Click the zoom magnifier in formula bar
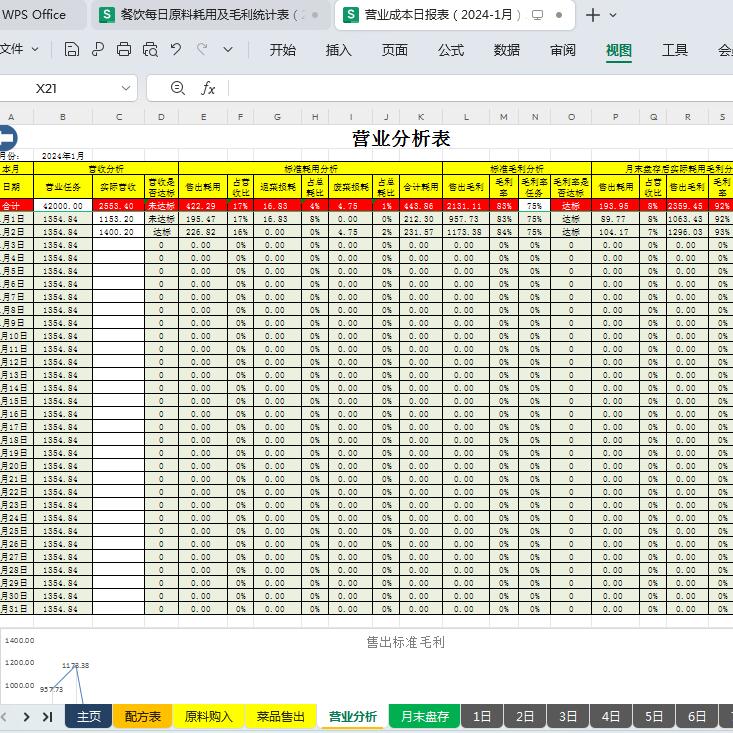The width and height of the screenshot is (733, 733). (x=178, y=88)
